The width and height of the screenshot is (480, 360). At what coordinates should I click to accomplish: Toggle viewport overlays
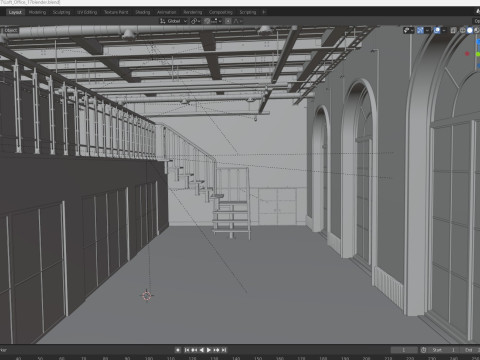(437, 30)
